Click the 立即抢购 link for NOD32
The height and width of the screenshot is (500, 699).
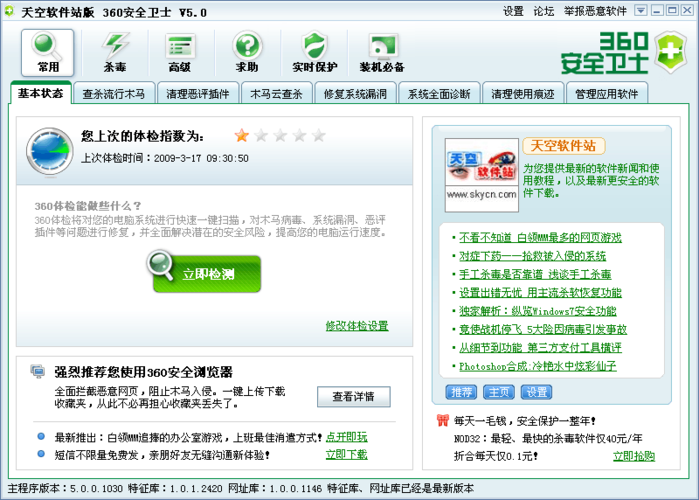click(x=634, y=456)
